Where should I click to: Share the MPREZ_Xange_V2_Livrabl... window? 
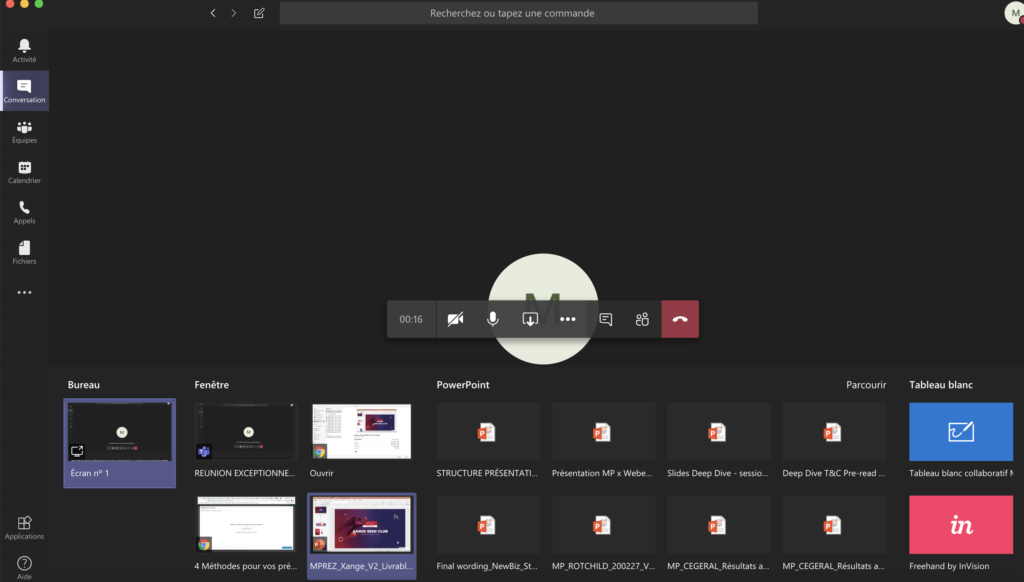pyautogui.click(x=361, y=536)
